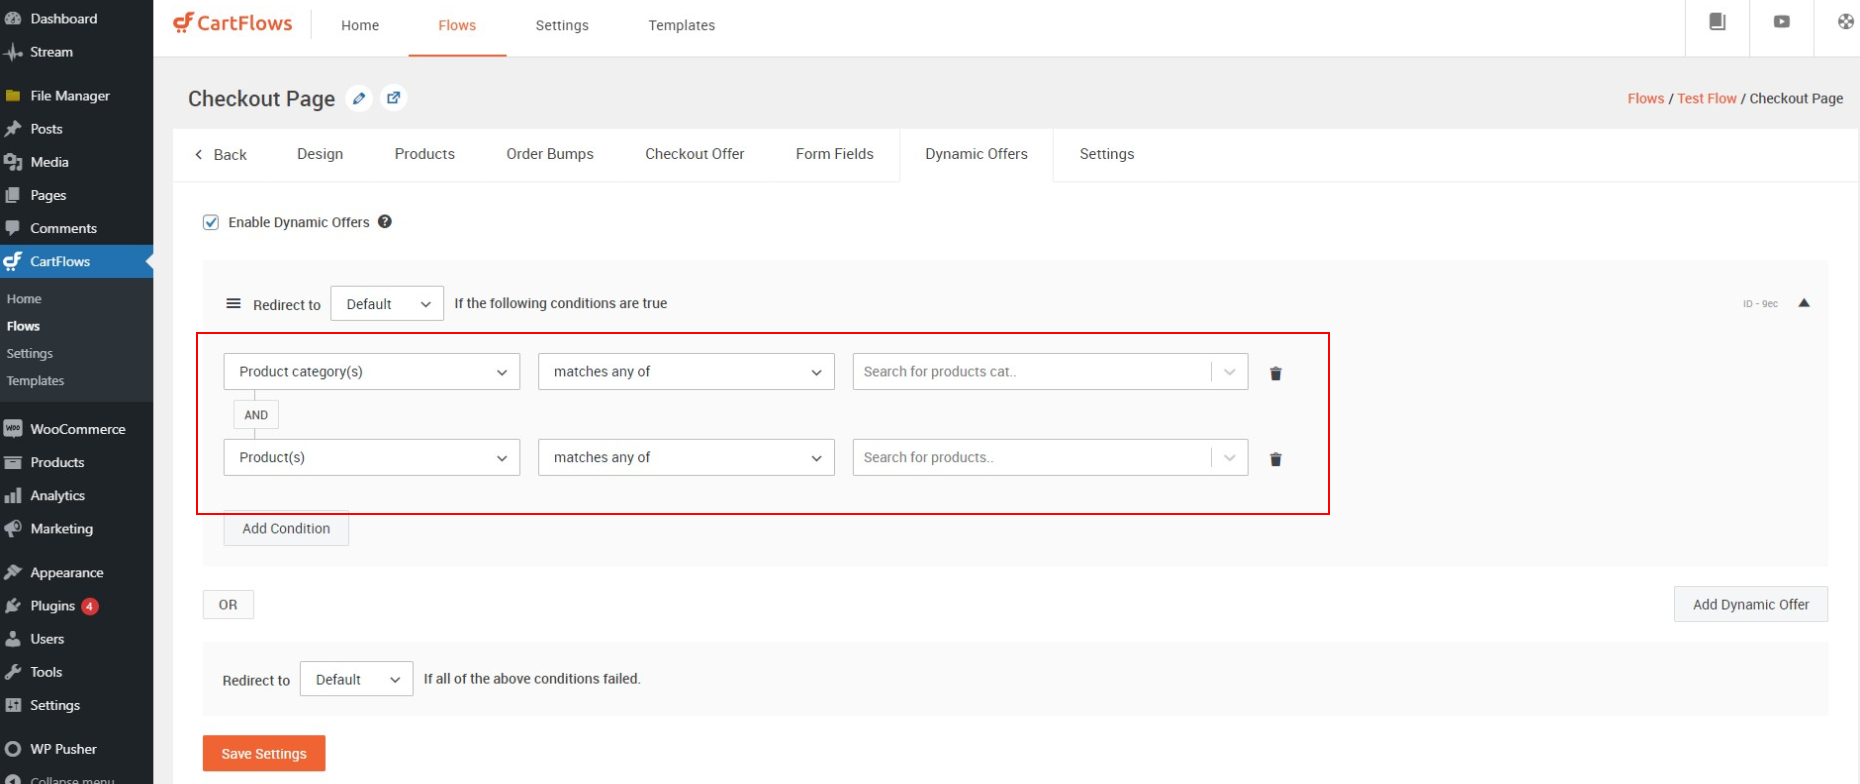The width and height of the screenshot is (1860, 784).
Task: Click the CartFlows logo
Action: [233, 24]
